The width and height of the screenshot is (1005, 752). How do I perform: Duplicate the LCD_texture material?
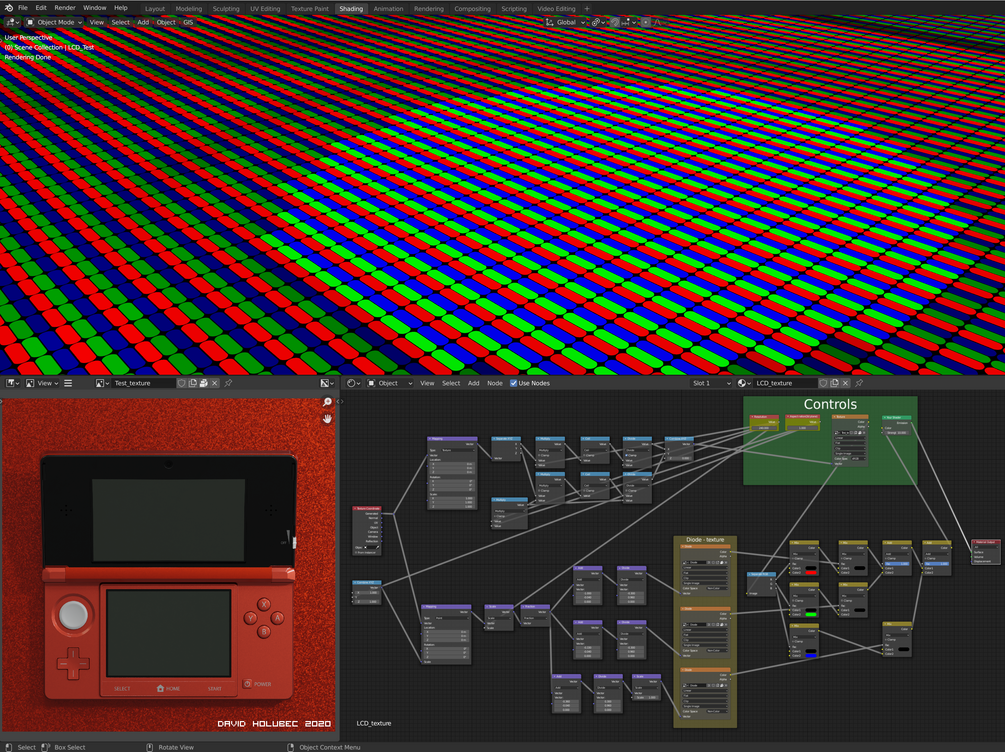click(835, 383)
